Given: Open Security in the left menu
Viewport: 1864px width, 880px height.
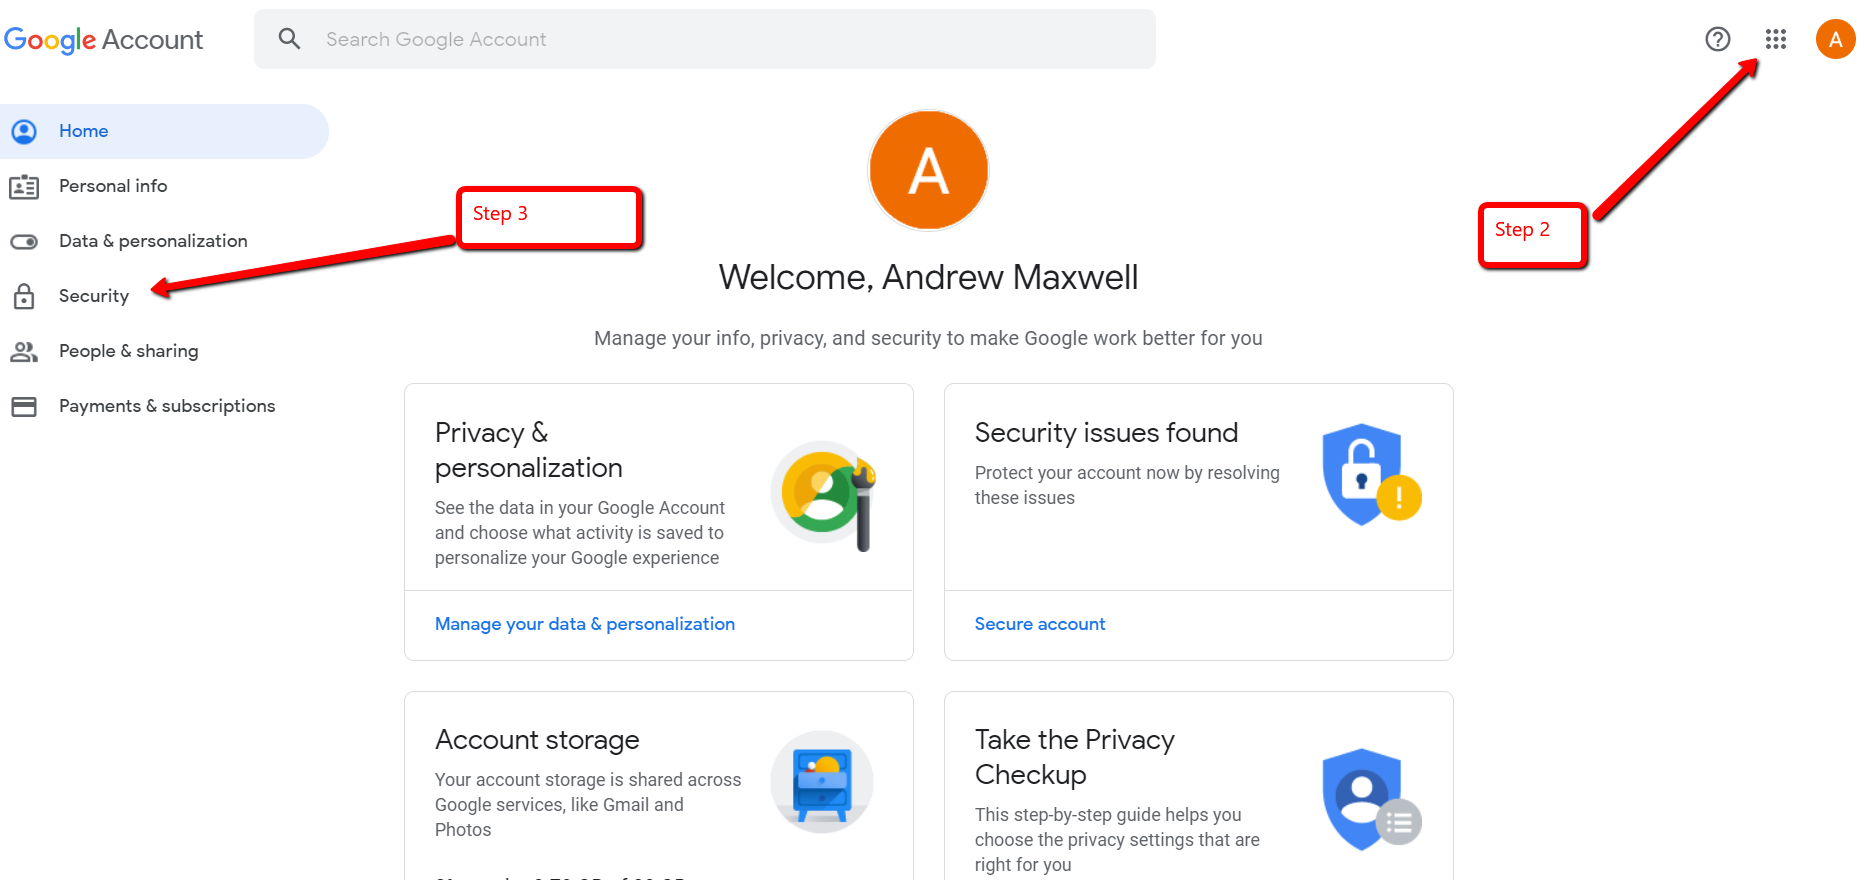Looking at the screenshot, I should 94,296.
